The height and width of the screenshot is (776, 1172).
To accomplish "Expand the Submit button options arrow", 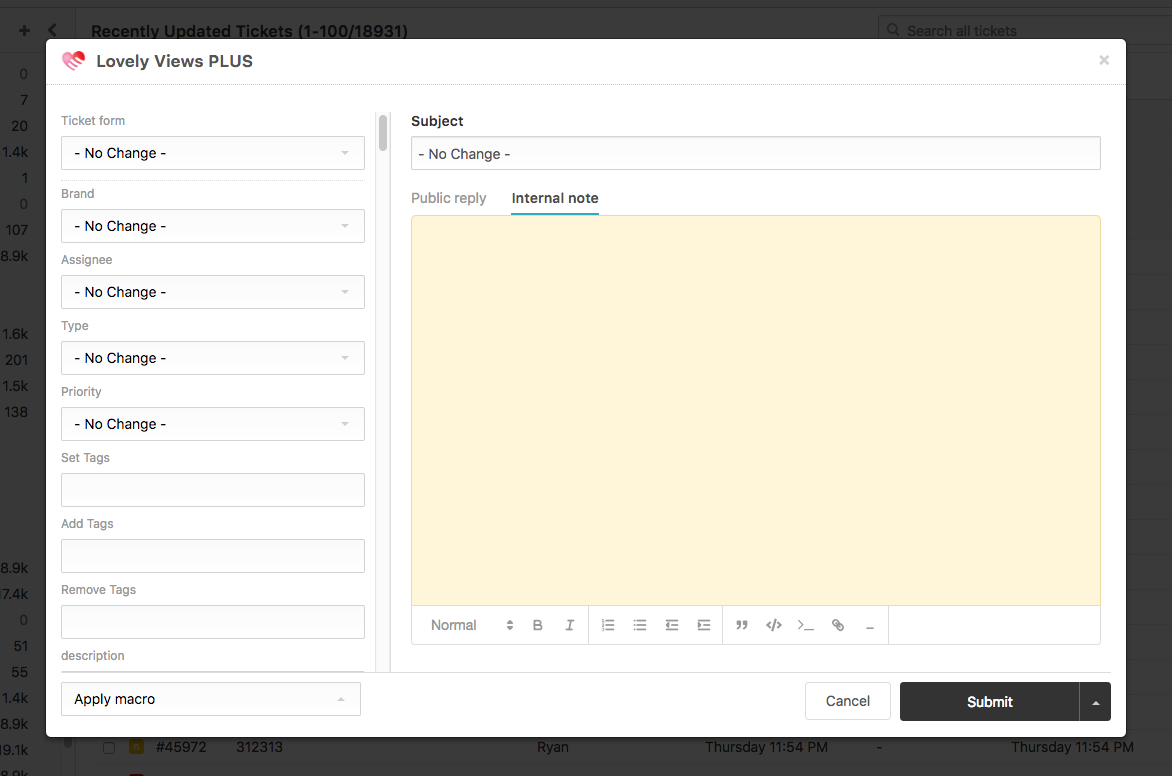I will tap(1095, 701).
